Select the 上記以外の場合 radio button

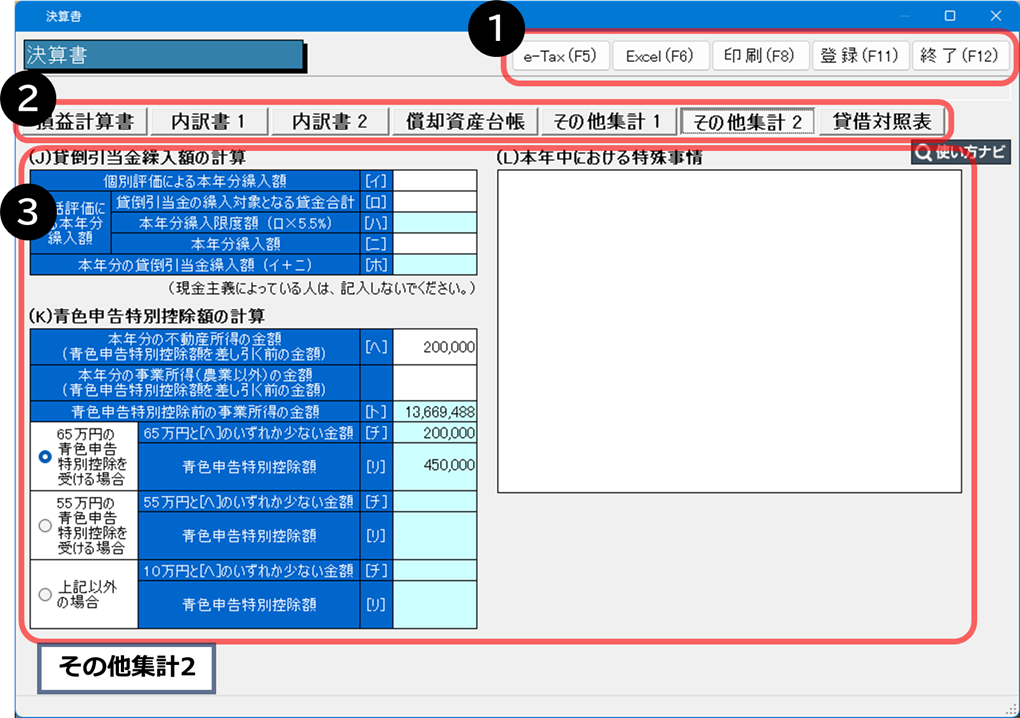pos(44,594)
